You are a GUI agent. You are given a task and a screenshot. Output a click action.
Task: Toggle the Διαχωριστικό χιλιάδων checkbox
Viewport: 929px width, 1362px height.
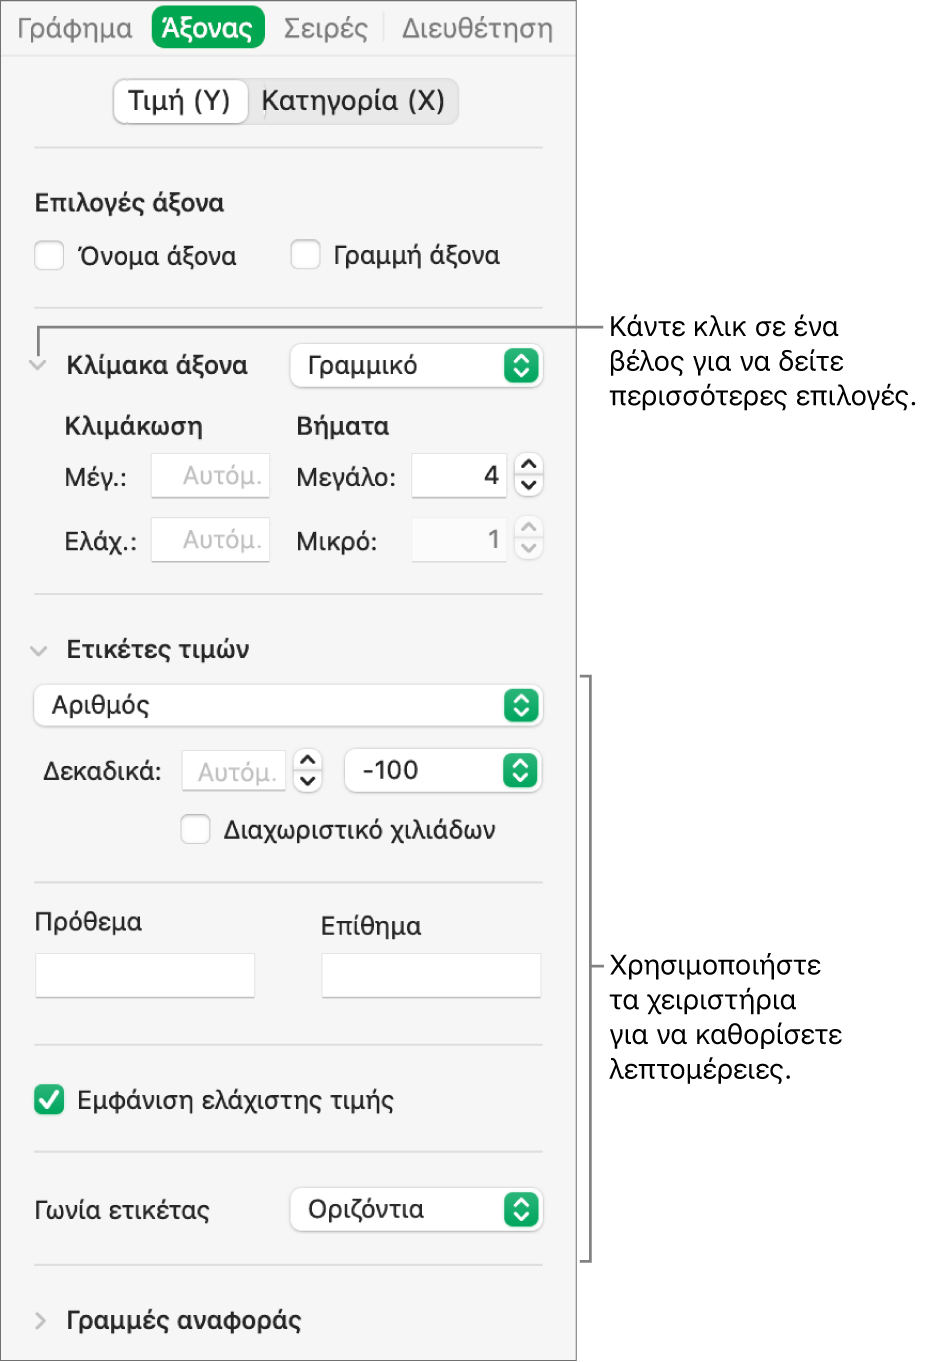click(195, 829)
